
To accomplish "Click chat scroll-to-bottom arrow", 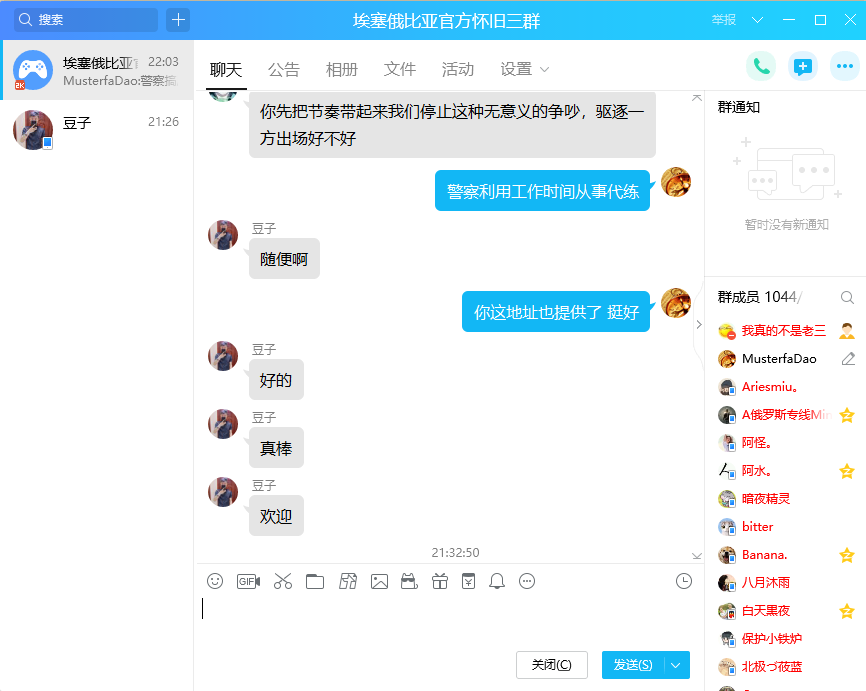I will click(697, 556).
